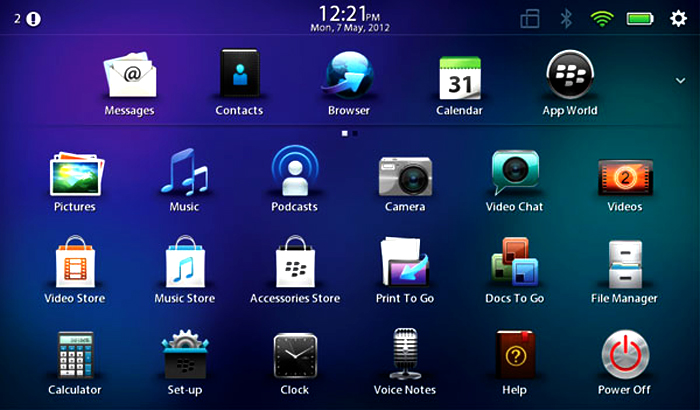
Task: Tap the Bluetooth status icon
Action: tap(566, 19)
